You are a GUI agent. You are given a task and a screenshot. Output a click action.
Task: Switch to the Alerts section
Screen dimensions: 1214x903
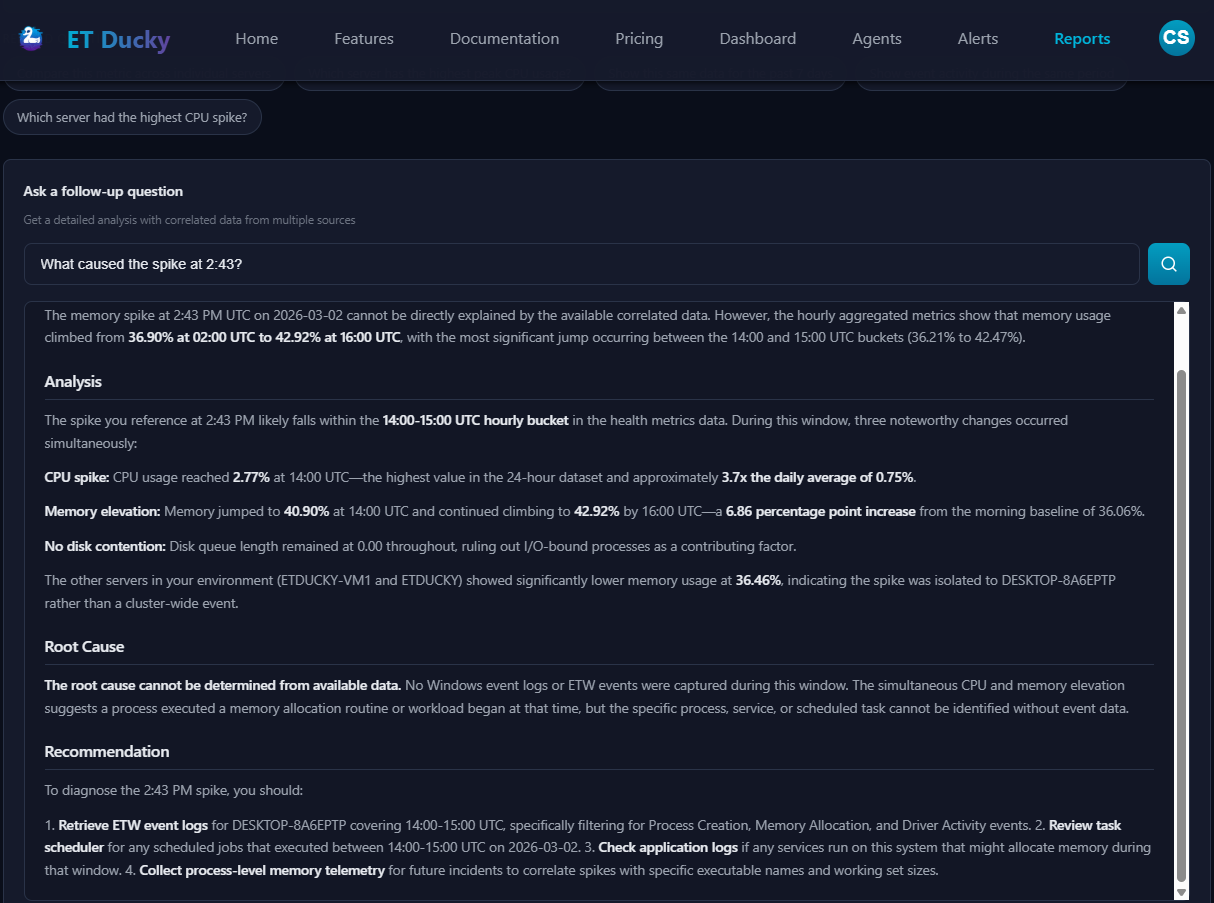click(977, 38)
